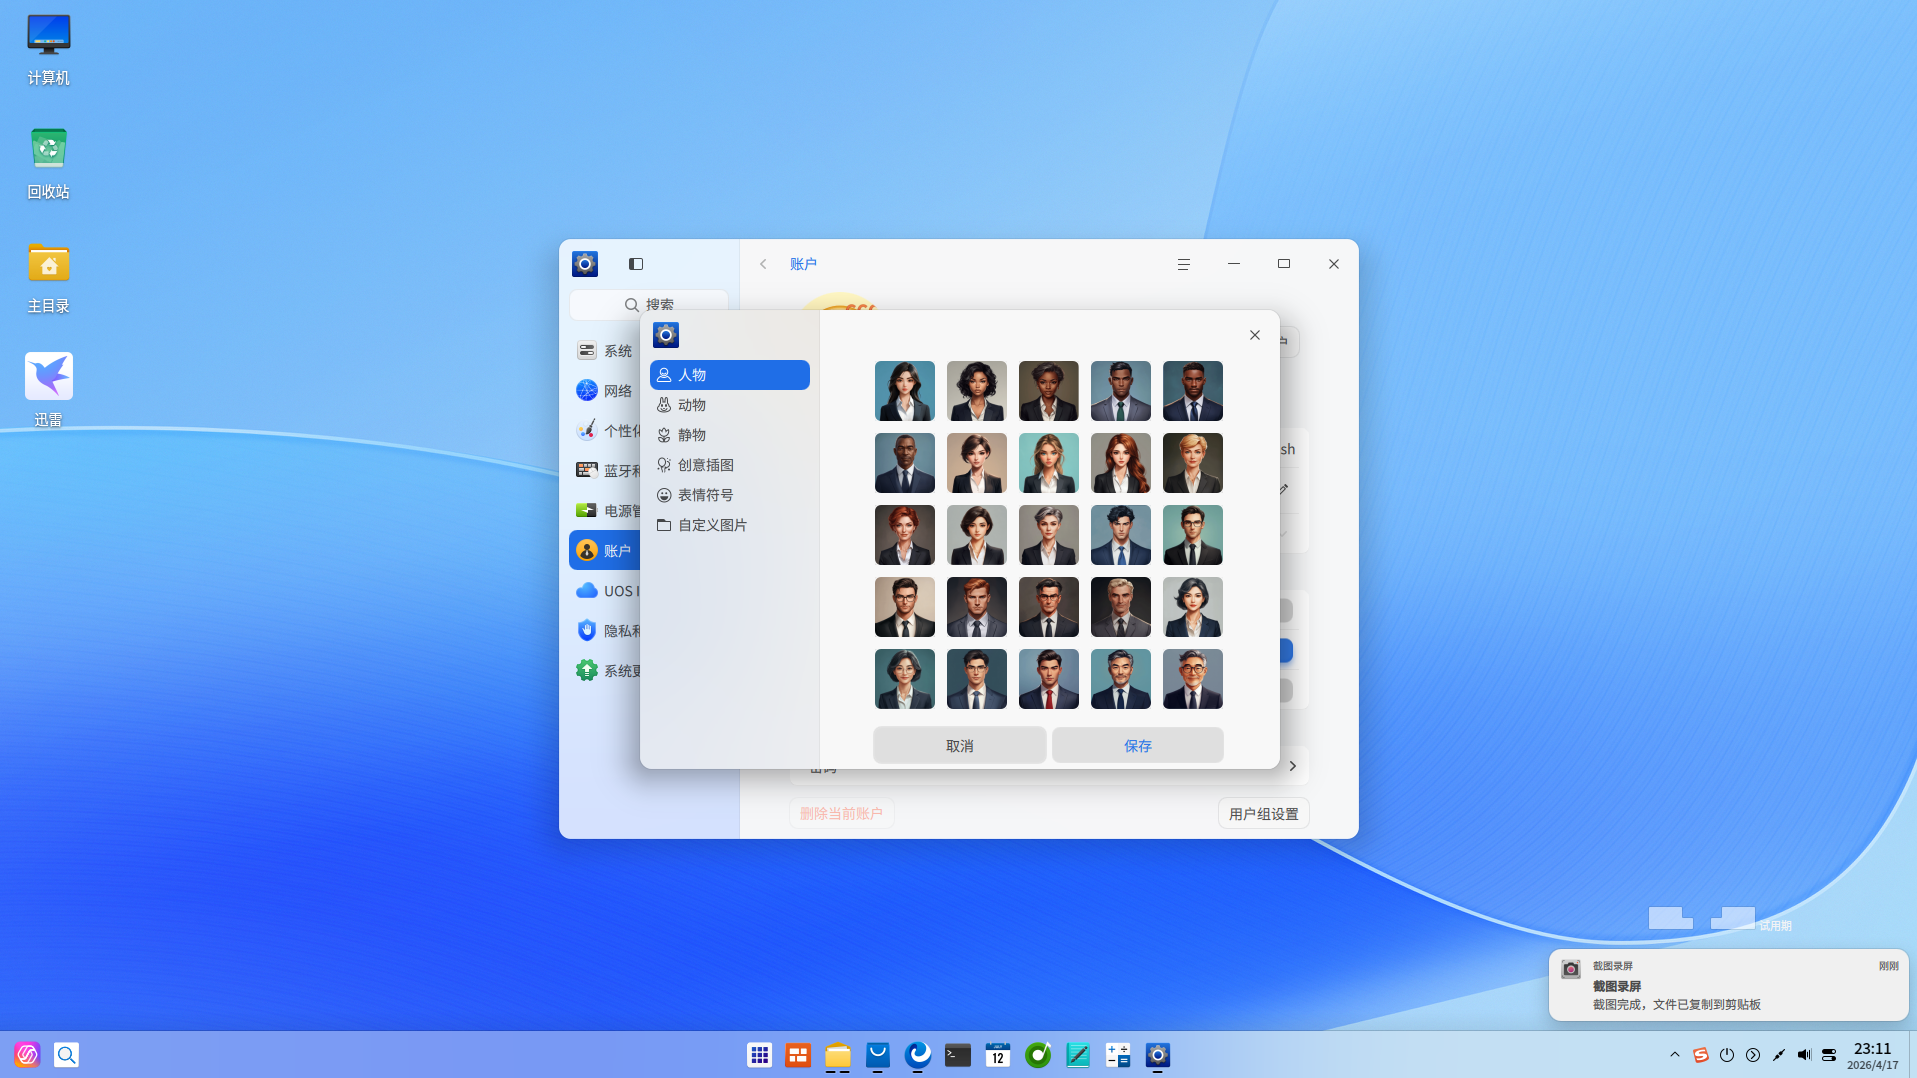Select the man wearing a red tie

point(1049,679)
